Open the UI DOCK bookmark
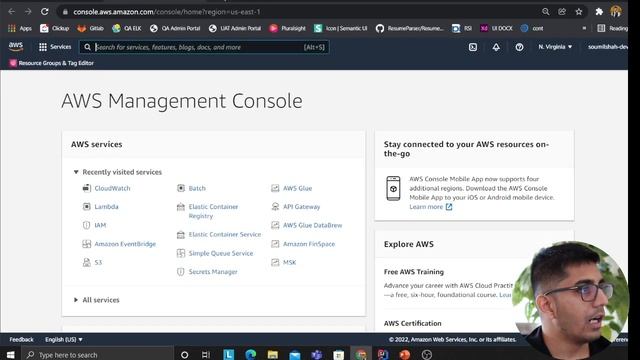640x360 pixels. pyautogui.click(x=496, y=28)
